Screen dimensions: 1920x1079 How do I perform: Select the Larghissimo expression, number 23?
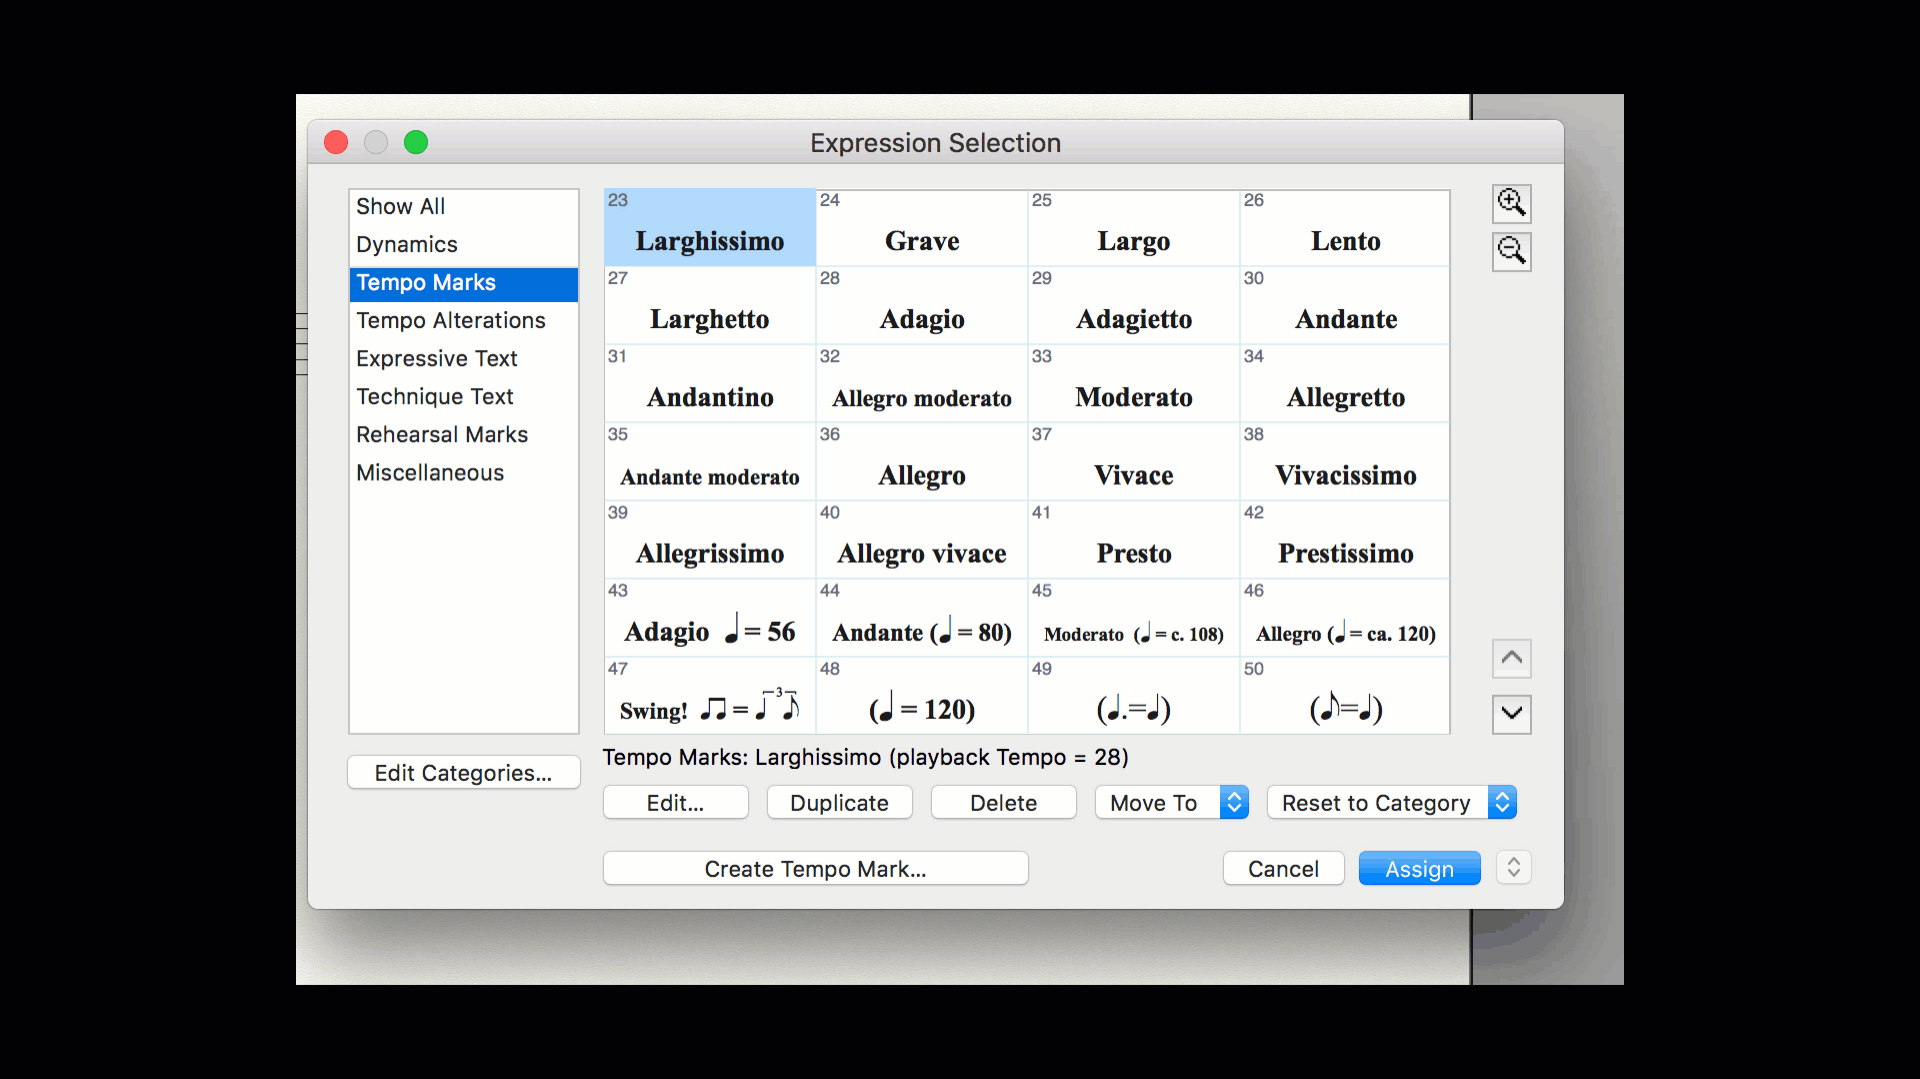tap(710, 228)
